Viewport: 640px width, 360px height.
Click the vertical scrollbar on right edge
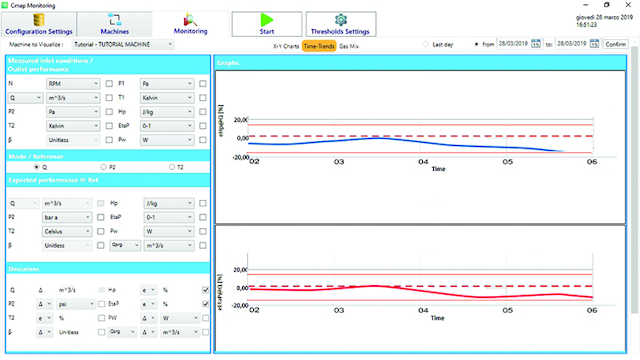[634, 180]
